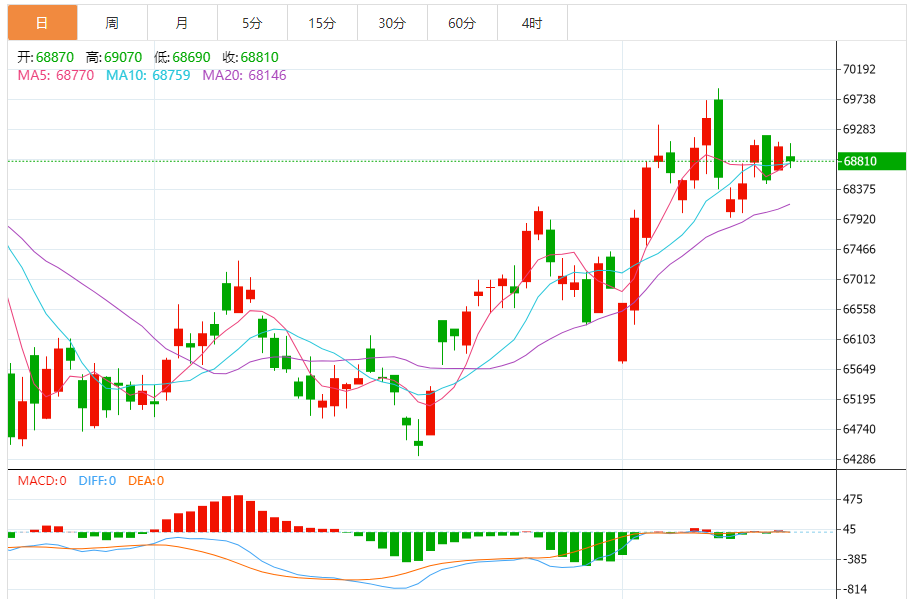The image size is (913, 599).
Task: Click the 69738 price axis label
Action: (x=859, y=99)
